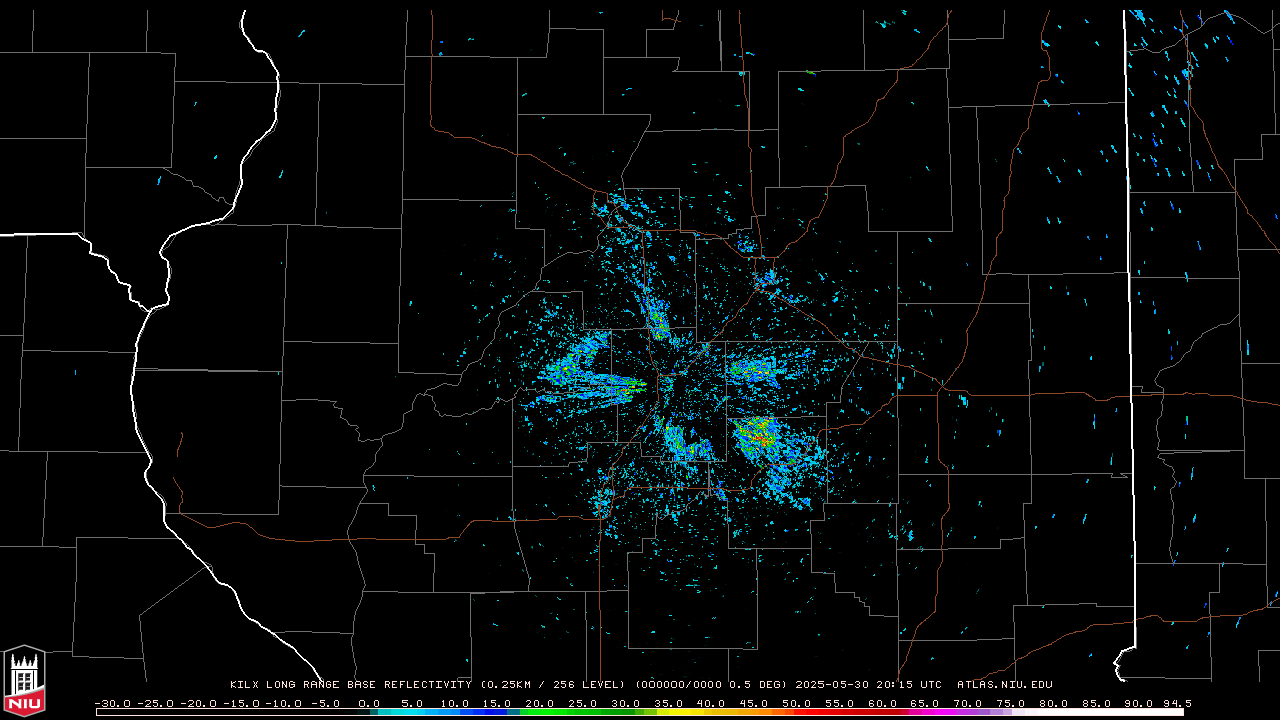Click the 30.0 scale label
This screenshot has height=720, width=1280.
[x=626, y=704]
